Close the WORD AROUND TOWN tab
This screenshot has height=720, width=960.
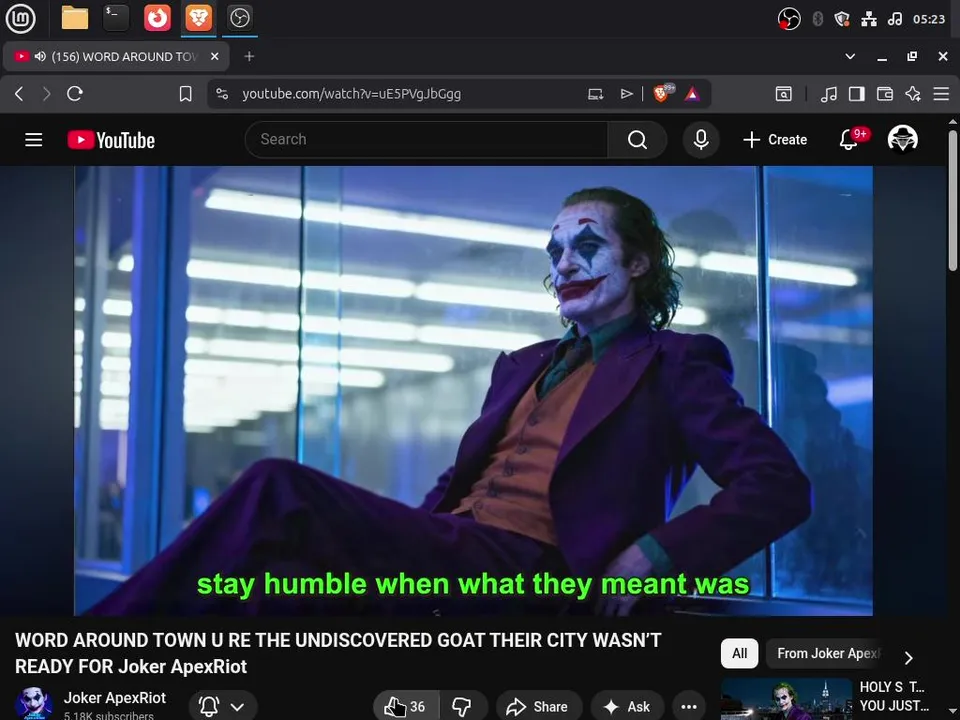(215, 56)
